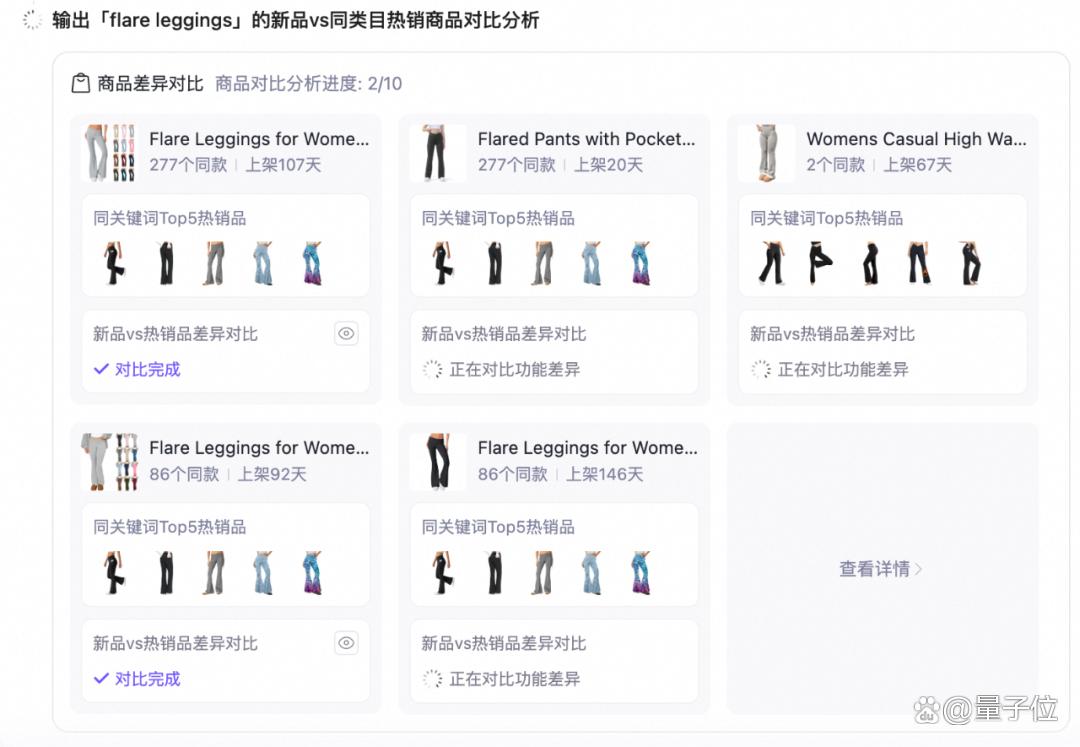Click the Flare Leggings 上架146天 product thumbnail
Image resolution: width=1080 pixels, height=747 pixels.
pyautogui.click(x=437, y=461)
